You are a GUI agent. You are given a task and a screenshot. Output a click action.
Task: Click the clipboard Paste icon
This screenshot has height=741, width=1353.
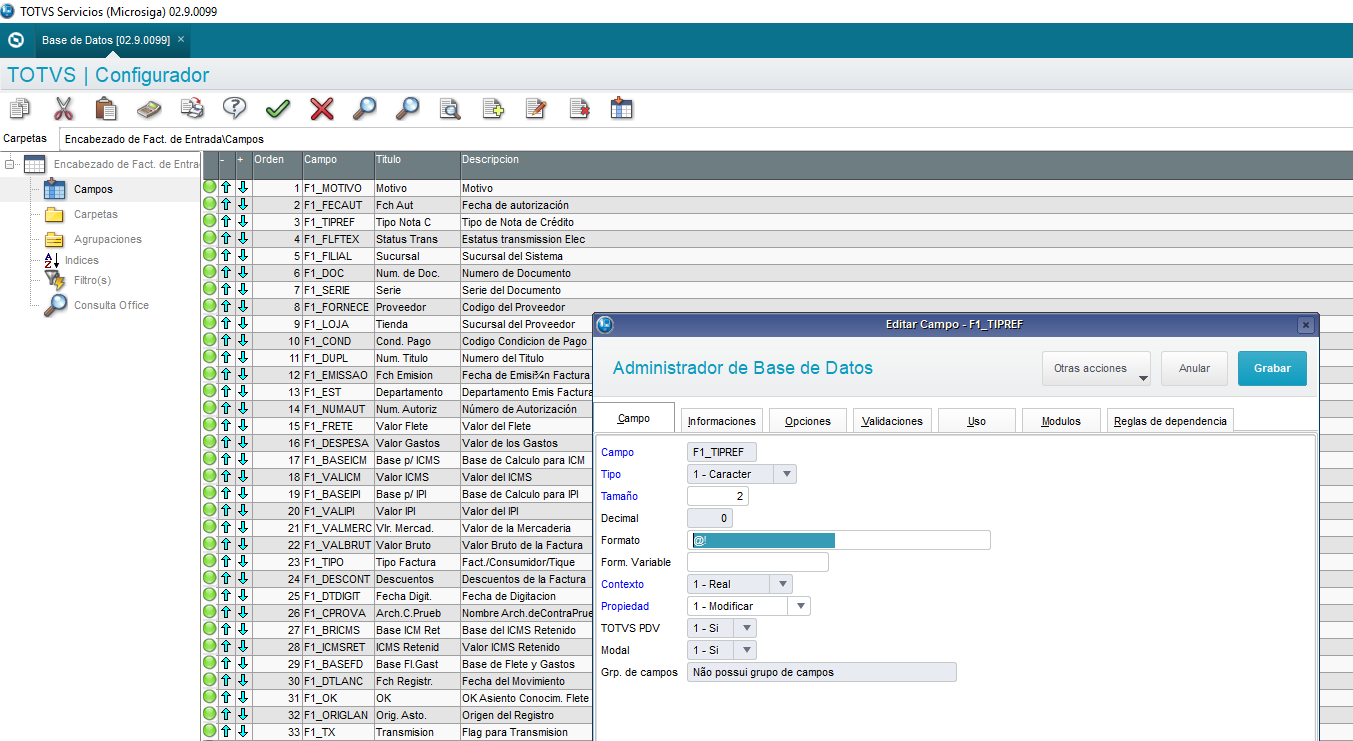pos(106,108)
